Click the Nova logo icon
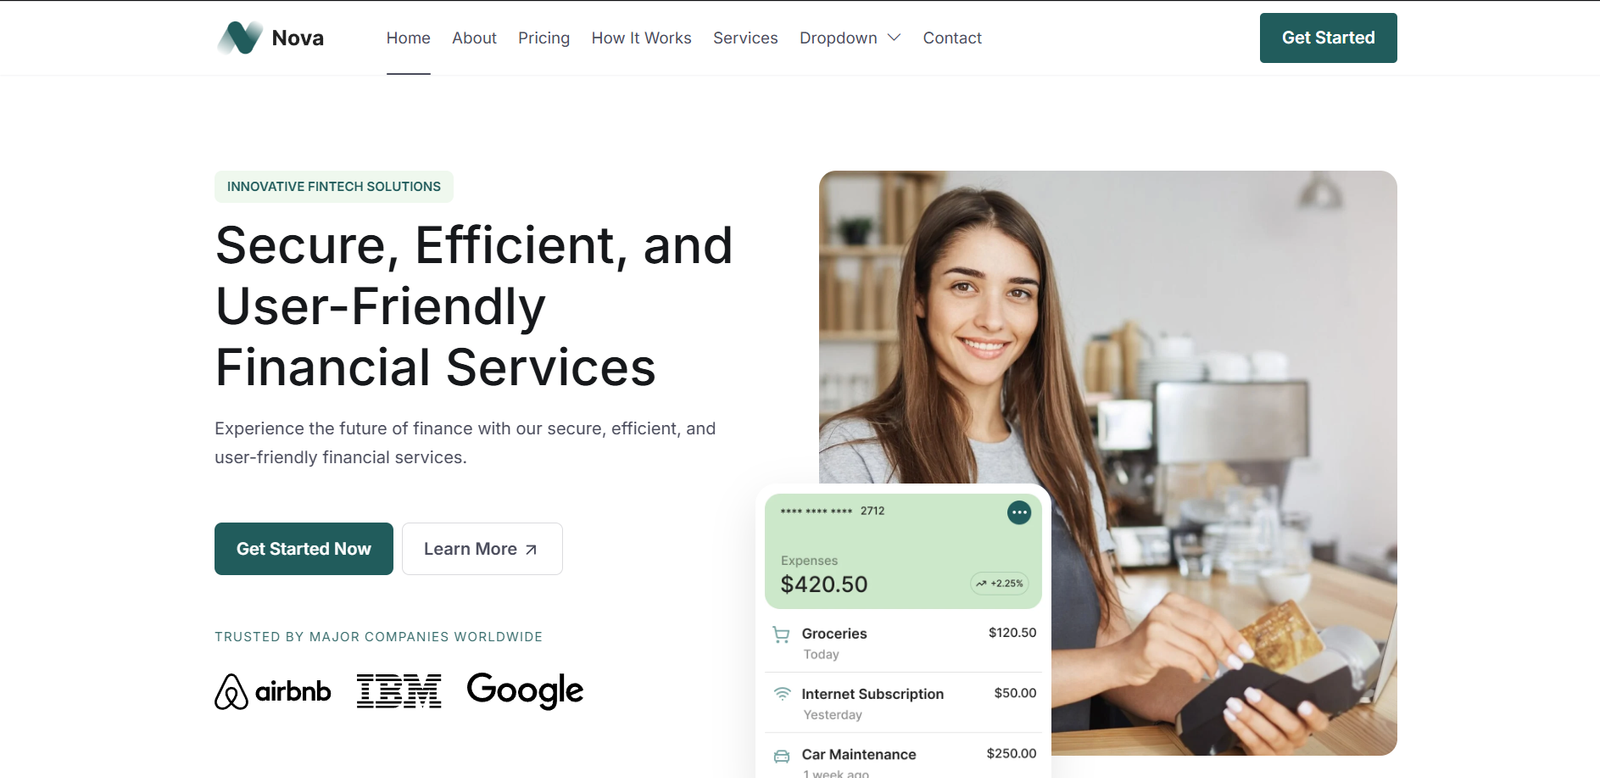 [240, 38]
